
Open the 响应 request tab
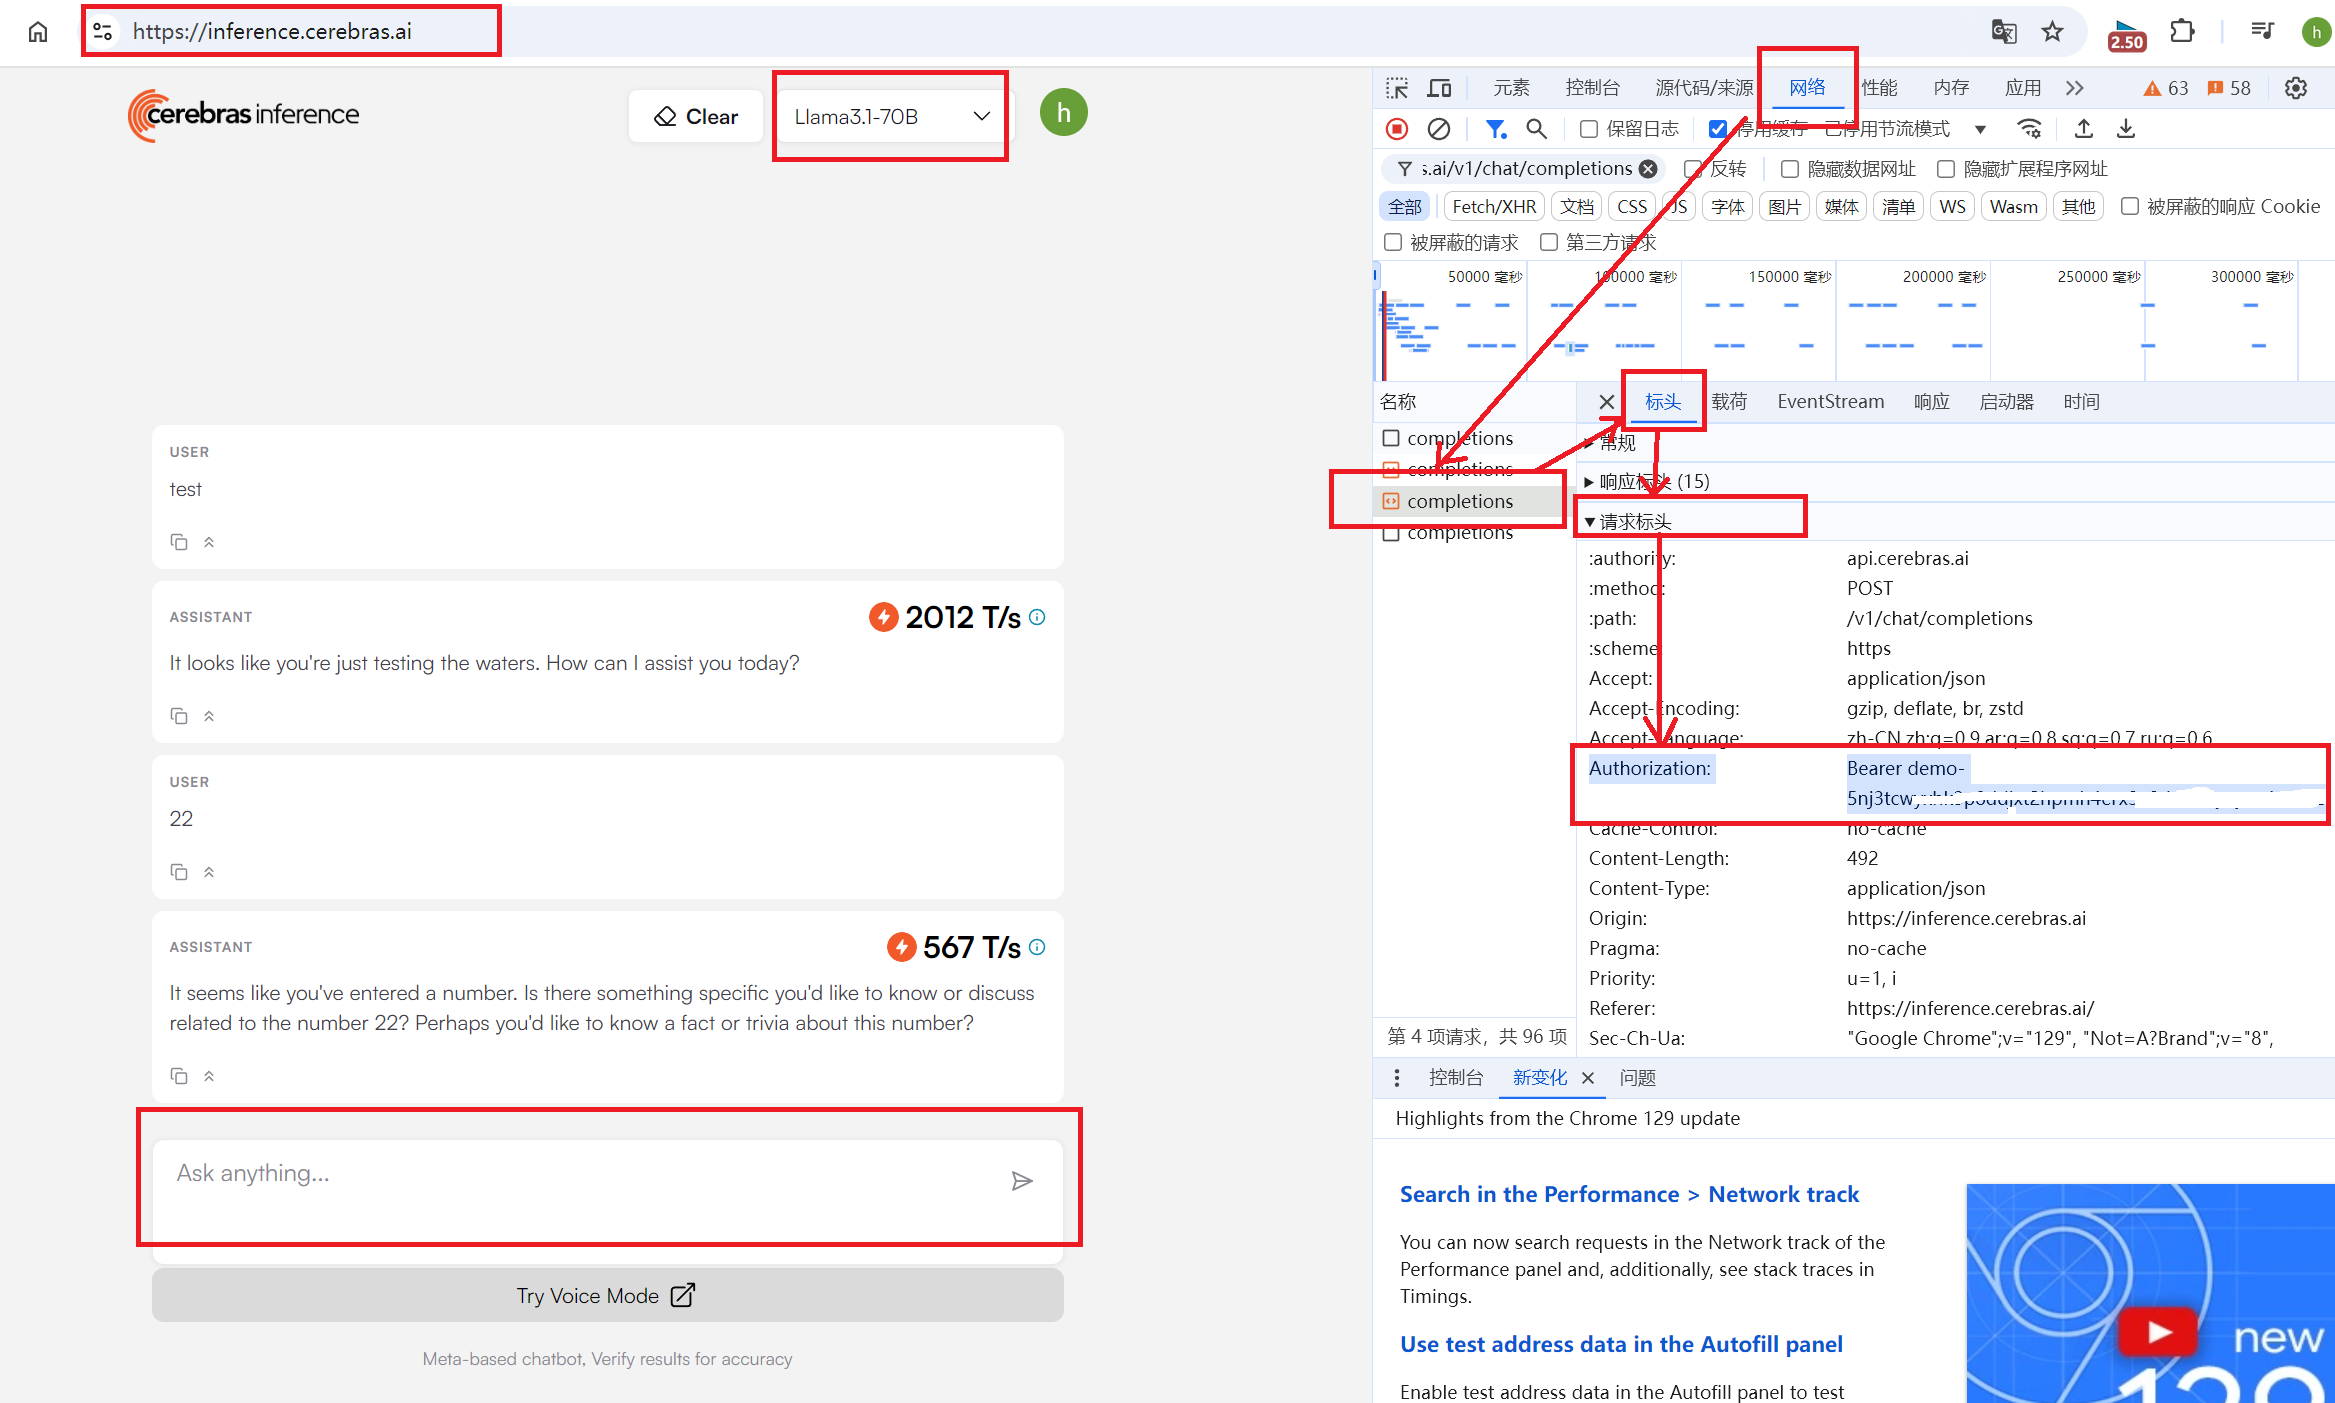(1931, 402)
